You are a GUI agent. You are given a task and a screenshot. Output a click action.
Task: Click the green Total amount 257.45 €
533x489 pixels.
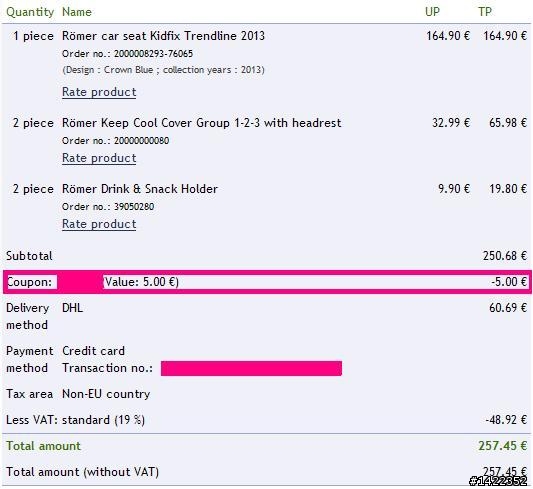502,446
